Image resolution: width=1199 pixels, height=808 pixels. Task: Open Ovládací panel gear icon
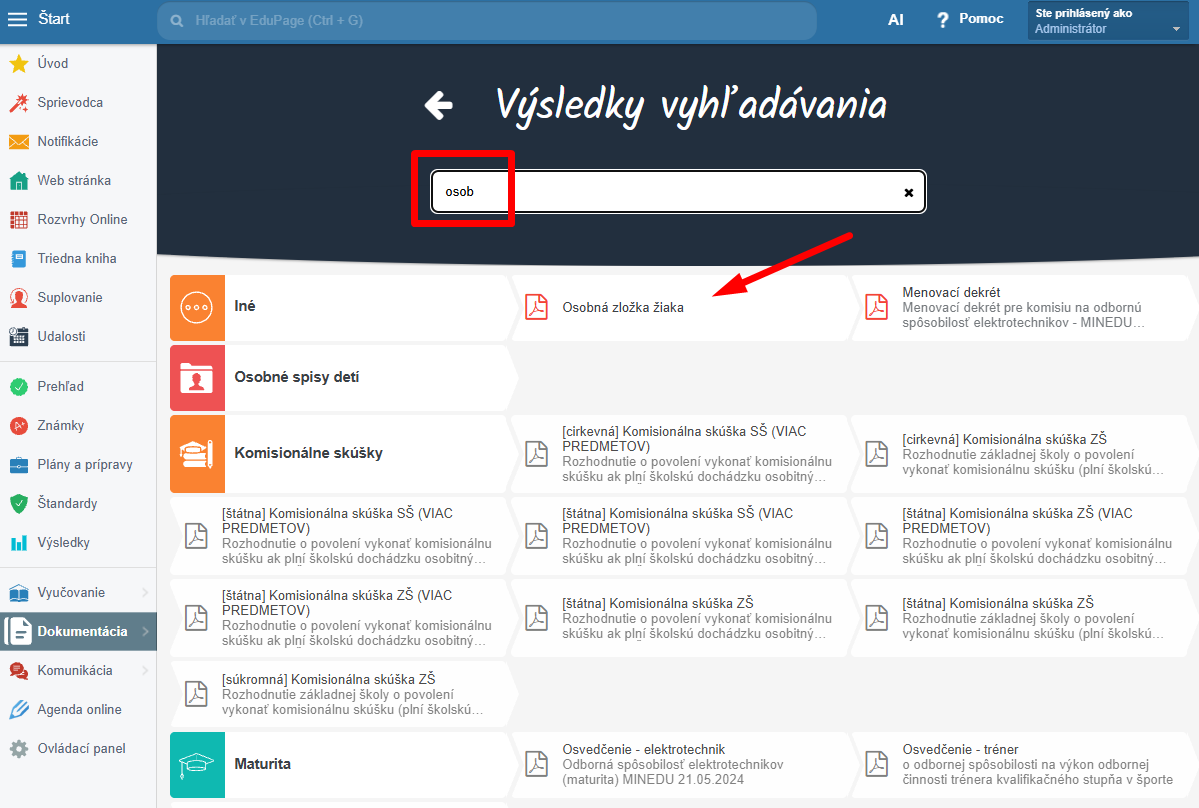(x=19, y=748)
